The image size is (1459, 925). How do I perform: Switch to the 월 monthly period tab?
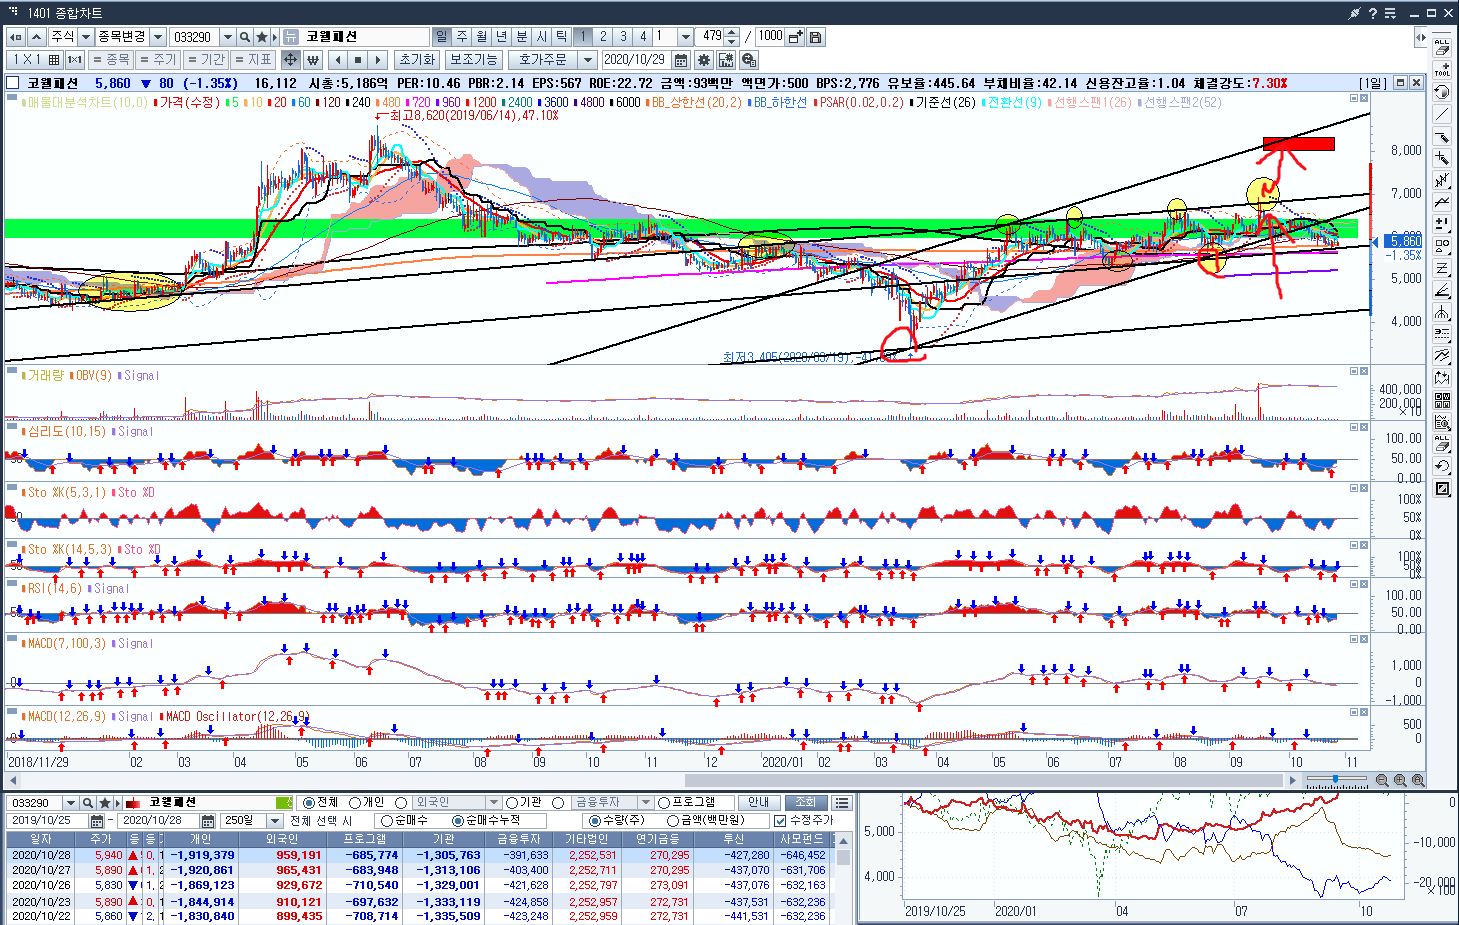tap(482, 36)
